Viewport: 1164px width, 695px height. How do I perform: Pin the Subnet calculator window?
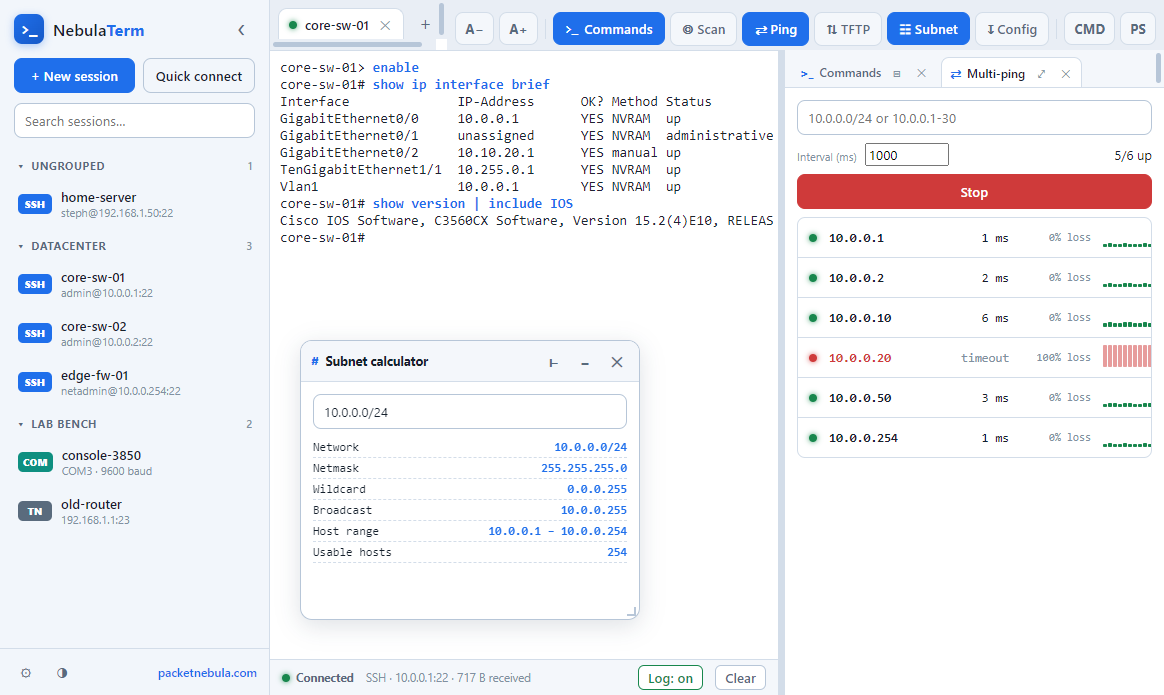pos(553,362)
